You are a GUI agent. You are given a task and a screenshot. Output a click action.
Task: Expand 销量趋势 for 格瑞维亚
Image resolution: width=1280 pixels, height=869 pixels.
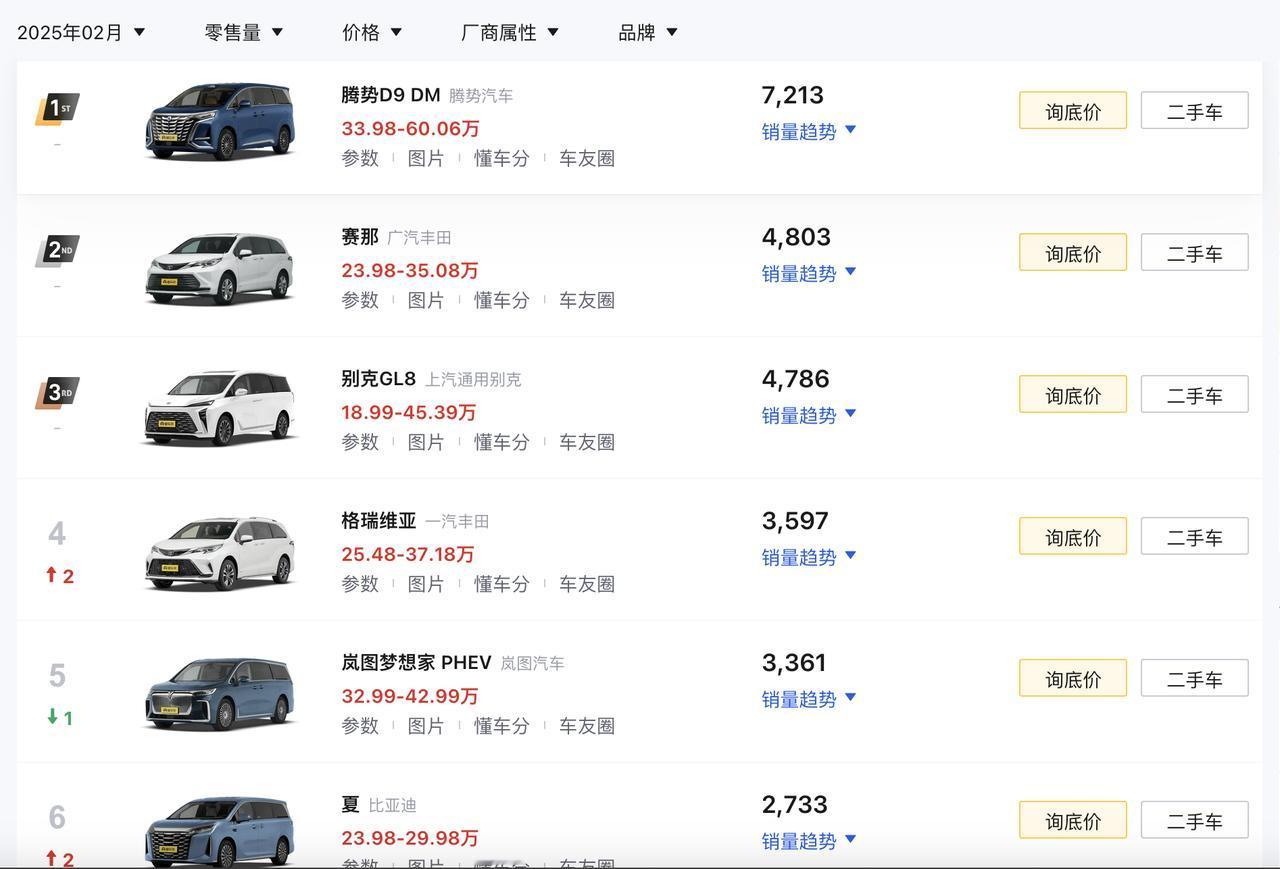click(809, 557)
